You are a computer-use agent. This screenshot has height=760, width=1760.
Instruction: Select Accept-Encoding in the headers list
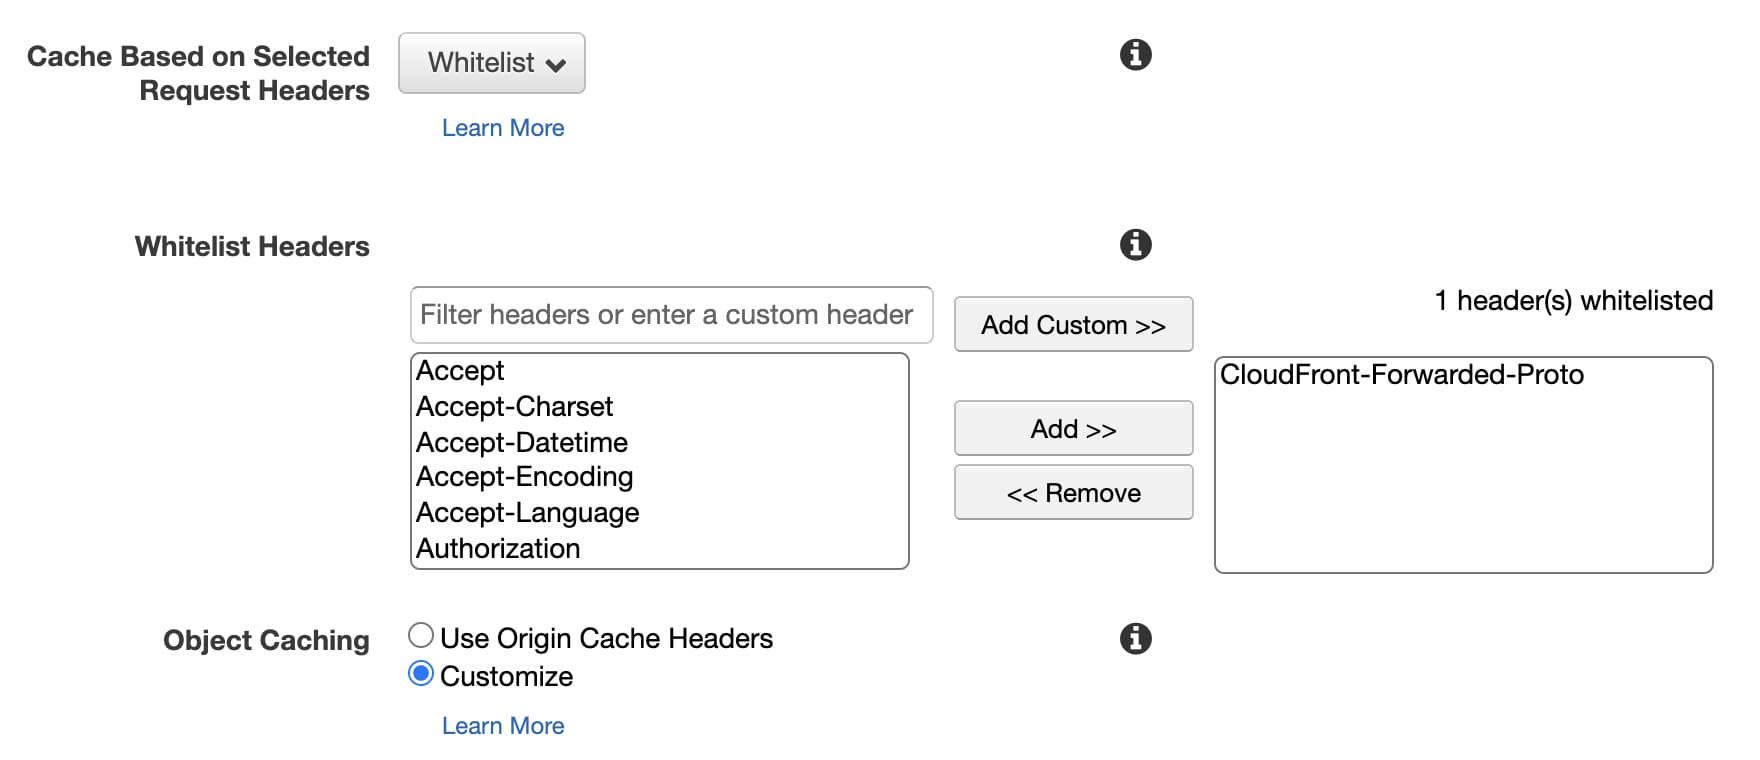click(x=524, y=477)
